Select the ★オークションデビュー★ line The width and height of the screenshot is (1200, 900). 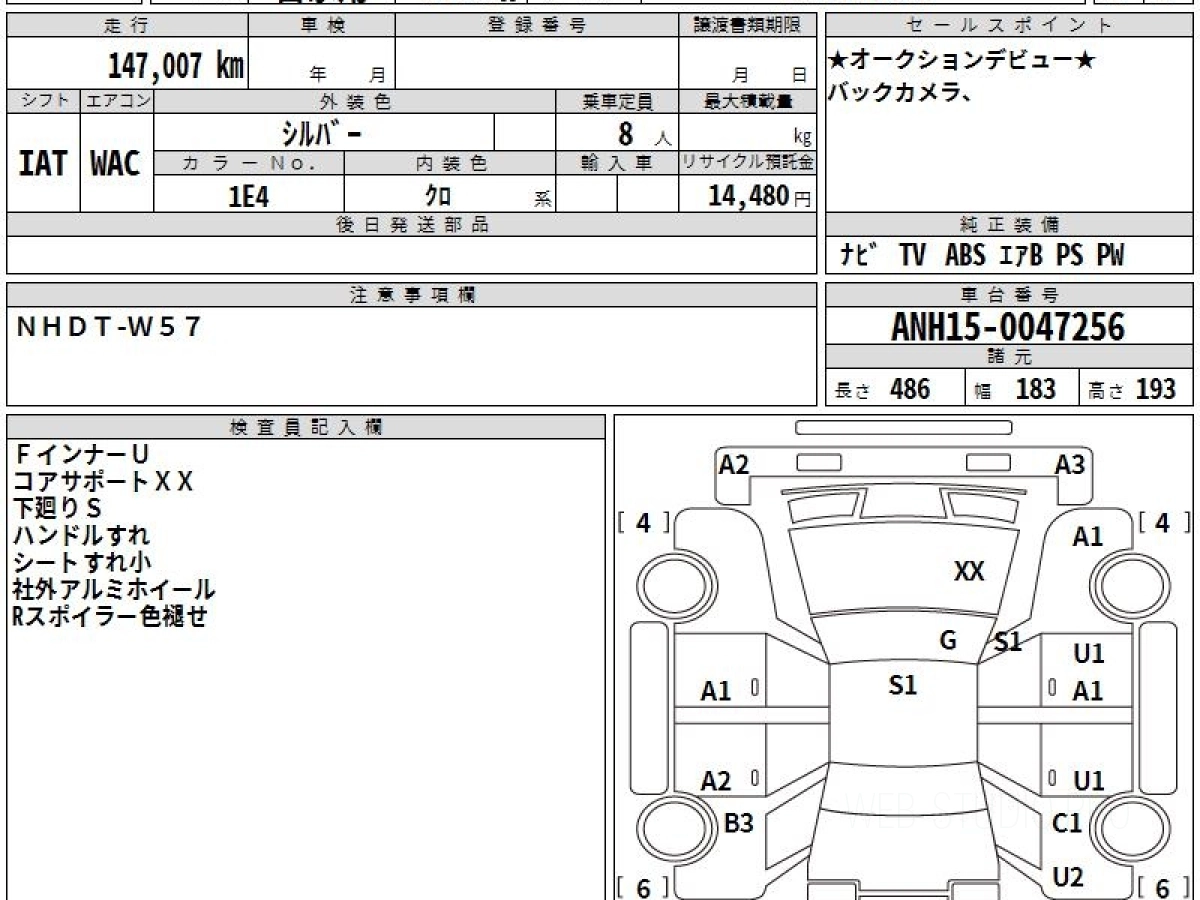coord(963,61)
